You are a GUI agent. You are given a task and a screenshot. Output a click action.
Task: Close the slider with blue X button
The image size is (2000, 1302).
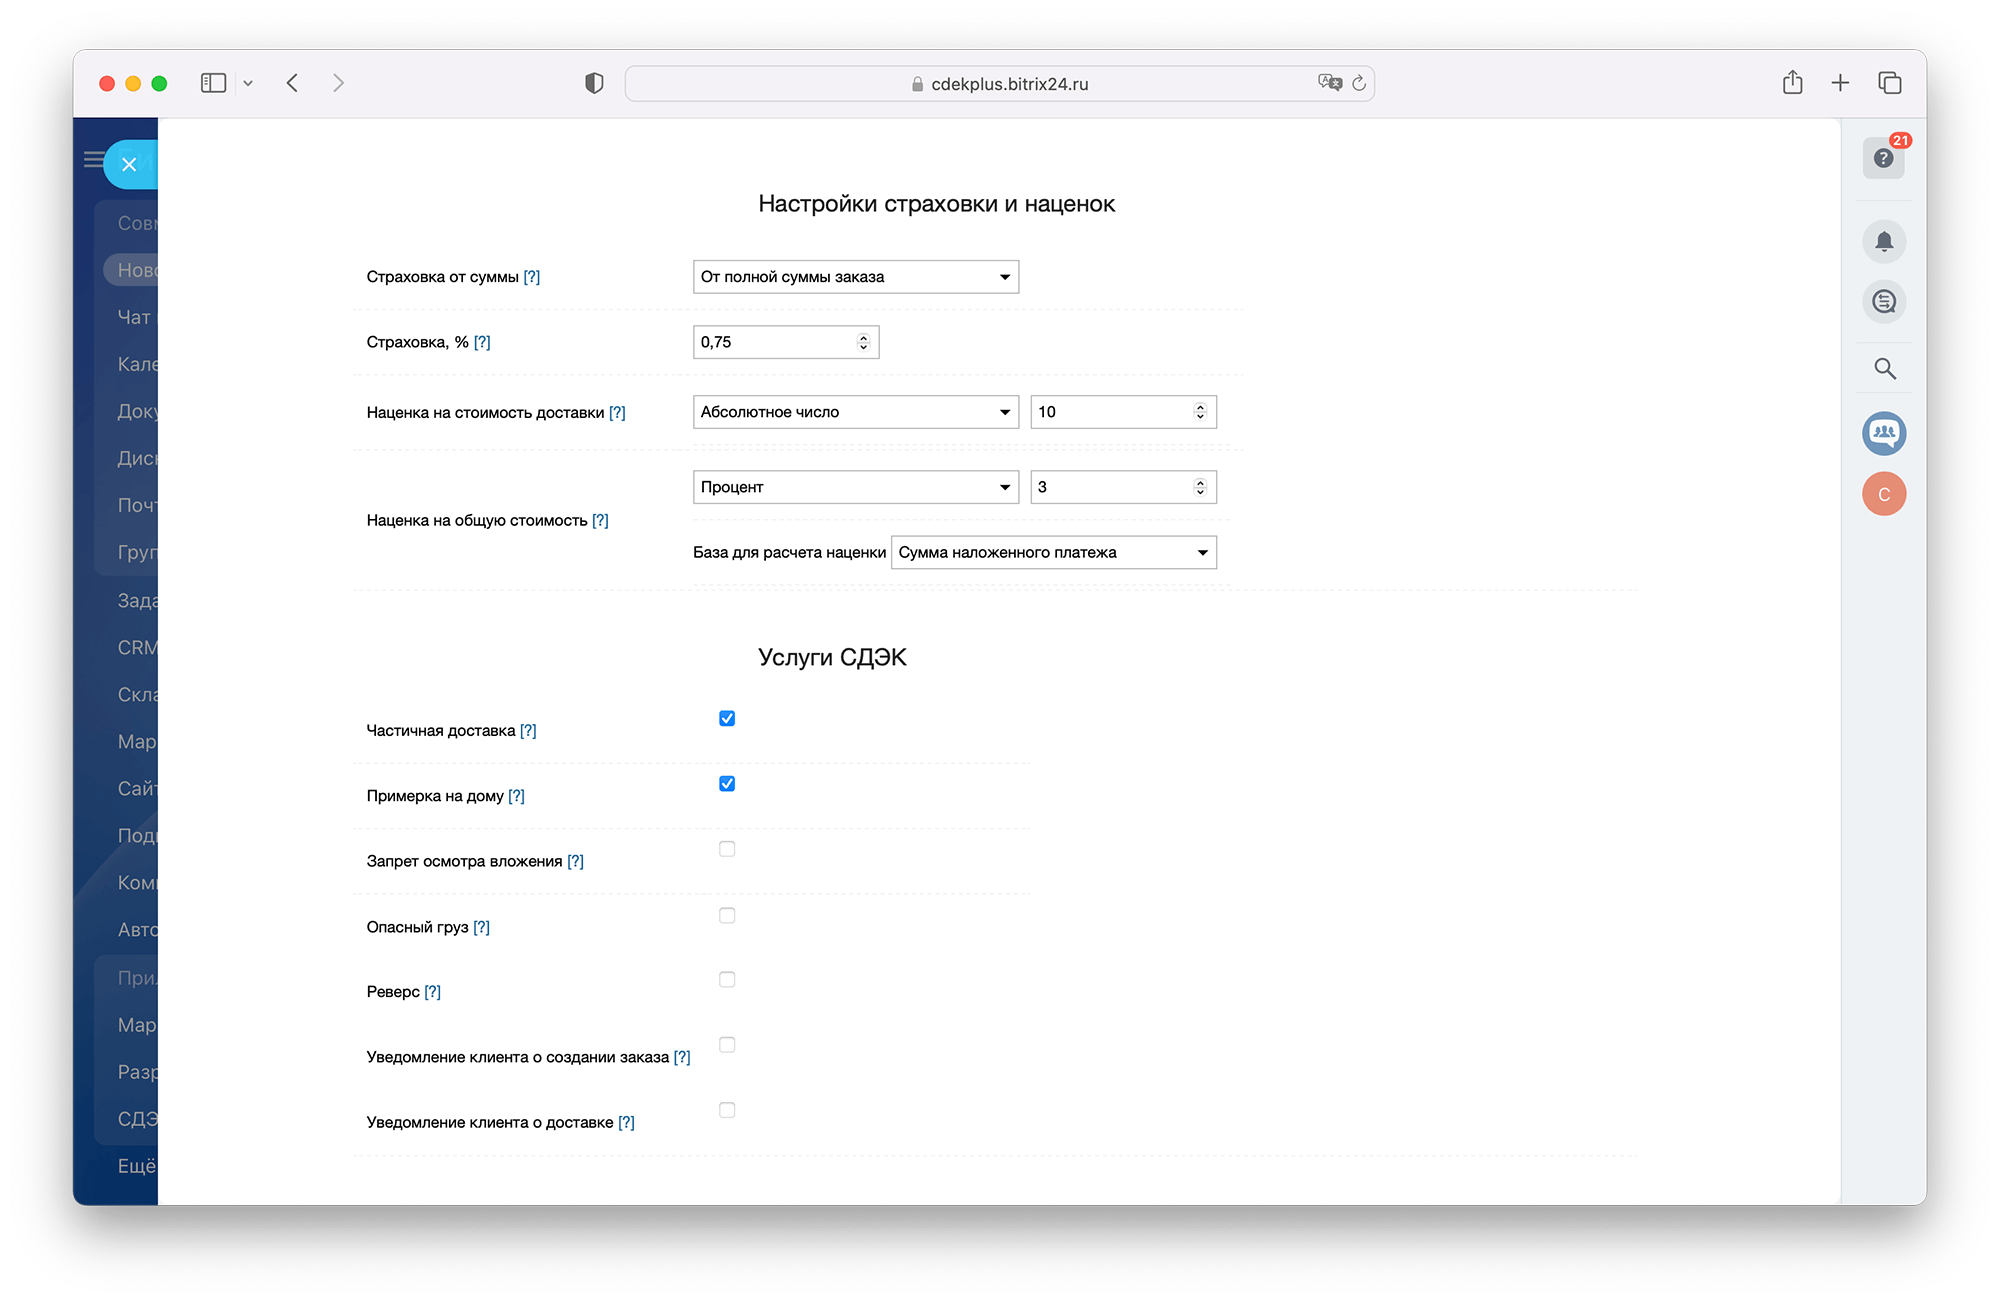[129, 165]
